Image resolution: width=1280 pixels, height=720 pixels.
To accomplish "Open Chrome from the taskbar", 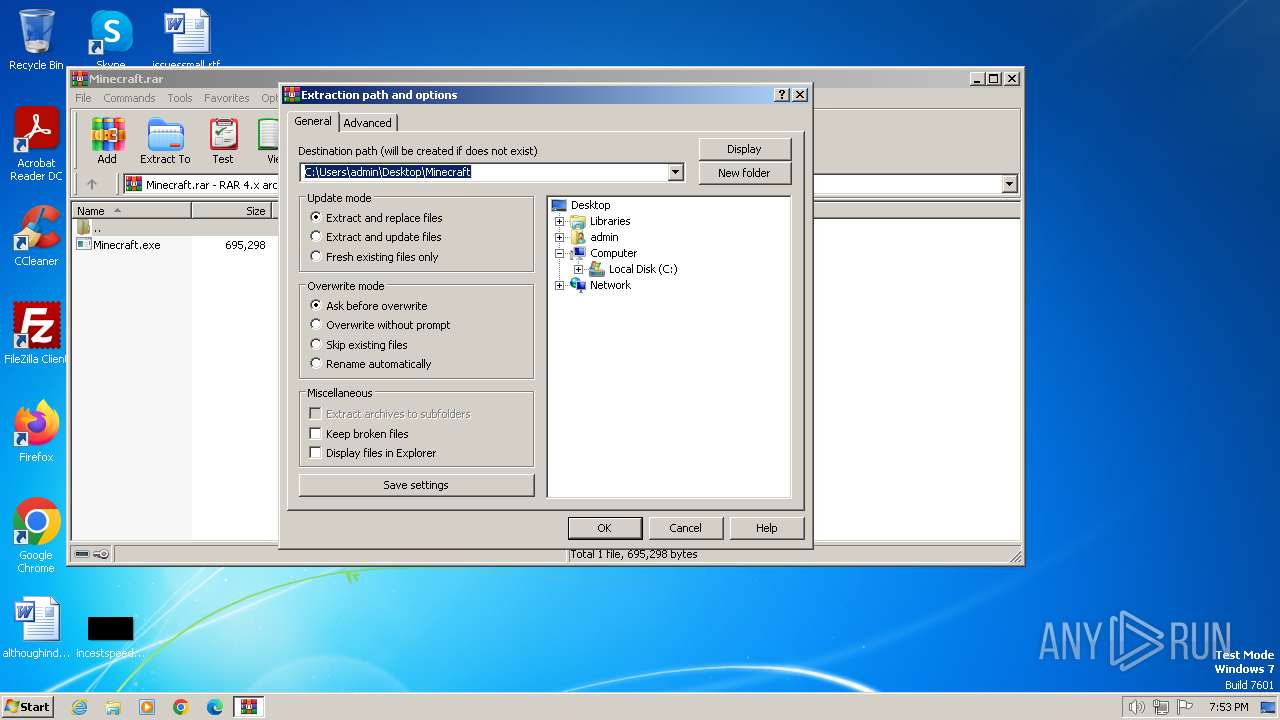I will 181,707.
